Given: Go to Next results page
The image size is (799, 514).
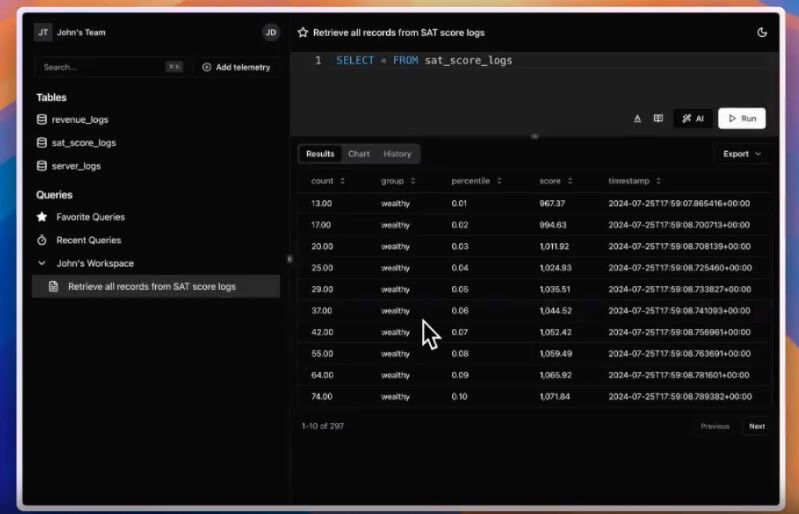Looking at the screenshot, I should click(x=757, y=426).
